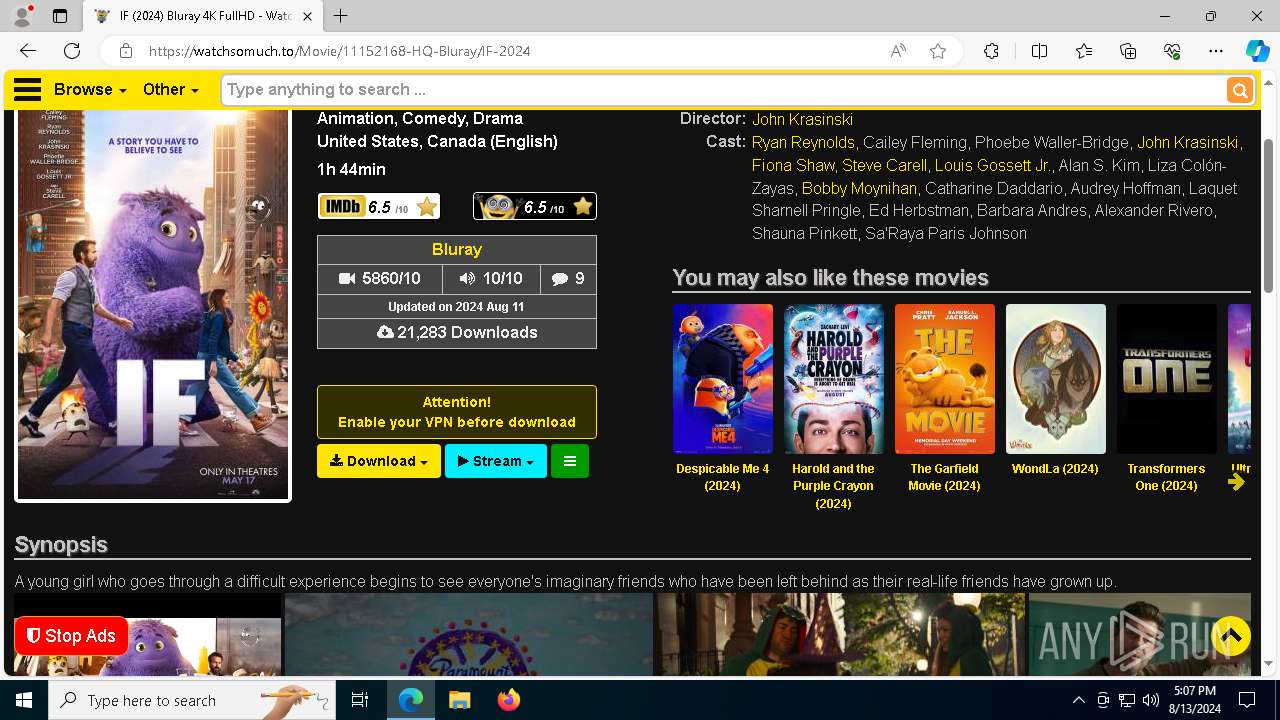Viewport: 1280px width, 720px height.
Task: Open the Collections icon
Action: tap(1128, 51)
